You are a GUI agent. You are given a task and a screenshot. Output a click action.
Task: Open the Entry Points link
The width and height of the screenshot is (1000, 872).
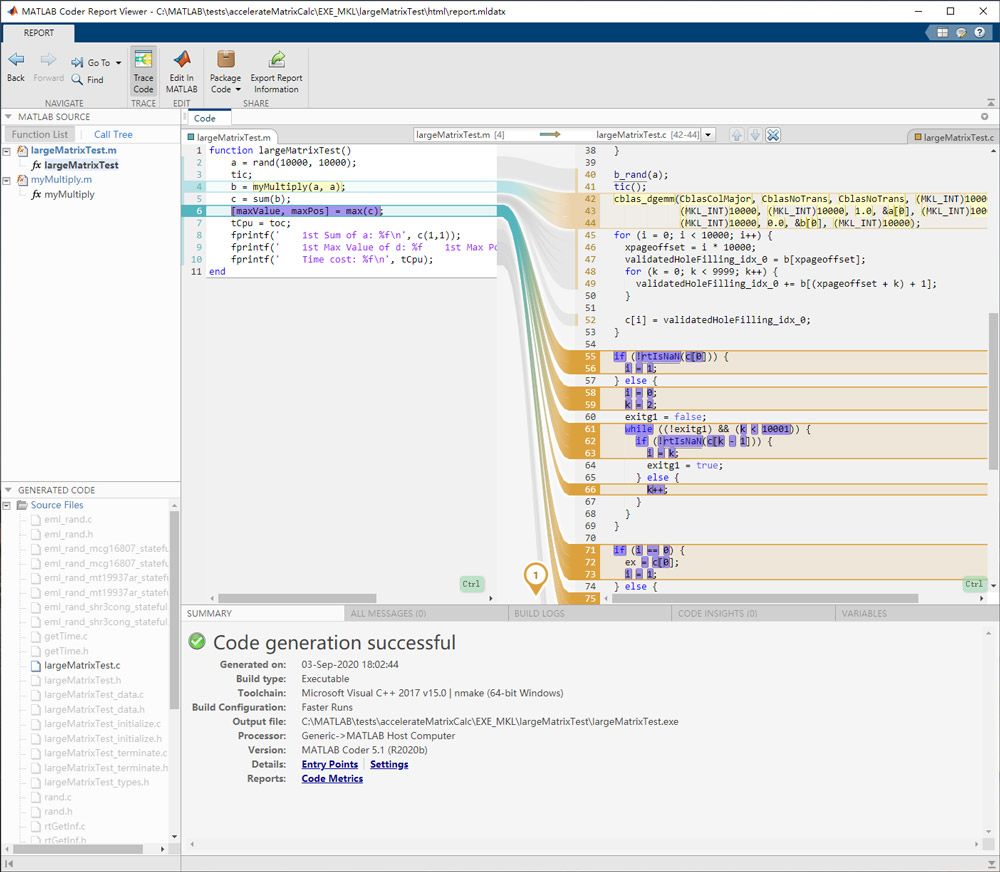(329, 764)
